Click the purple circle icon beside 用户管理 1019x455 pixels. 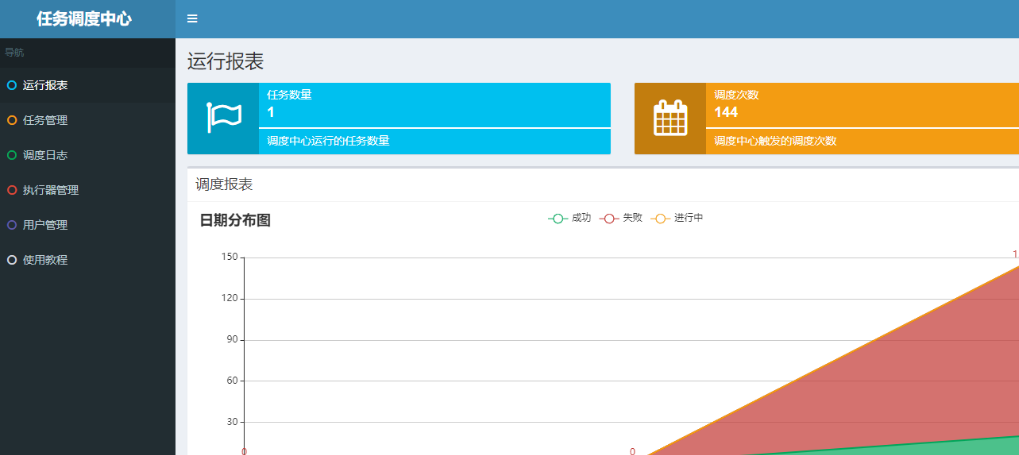[x=12, y=225]
